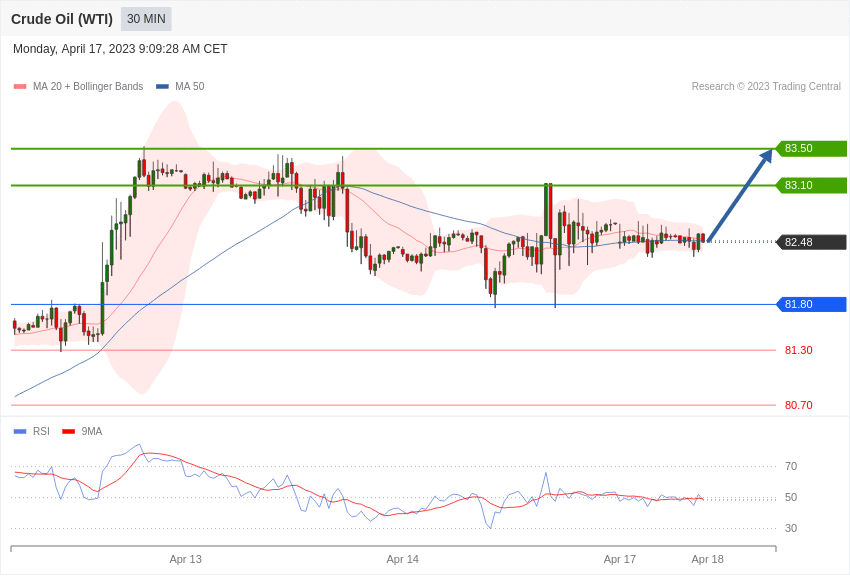This screenshot has height=576, width=850.
Task: Click the 81.80 pivot price tag
Action: click(x=812, y=305)
